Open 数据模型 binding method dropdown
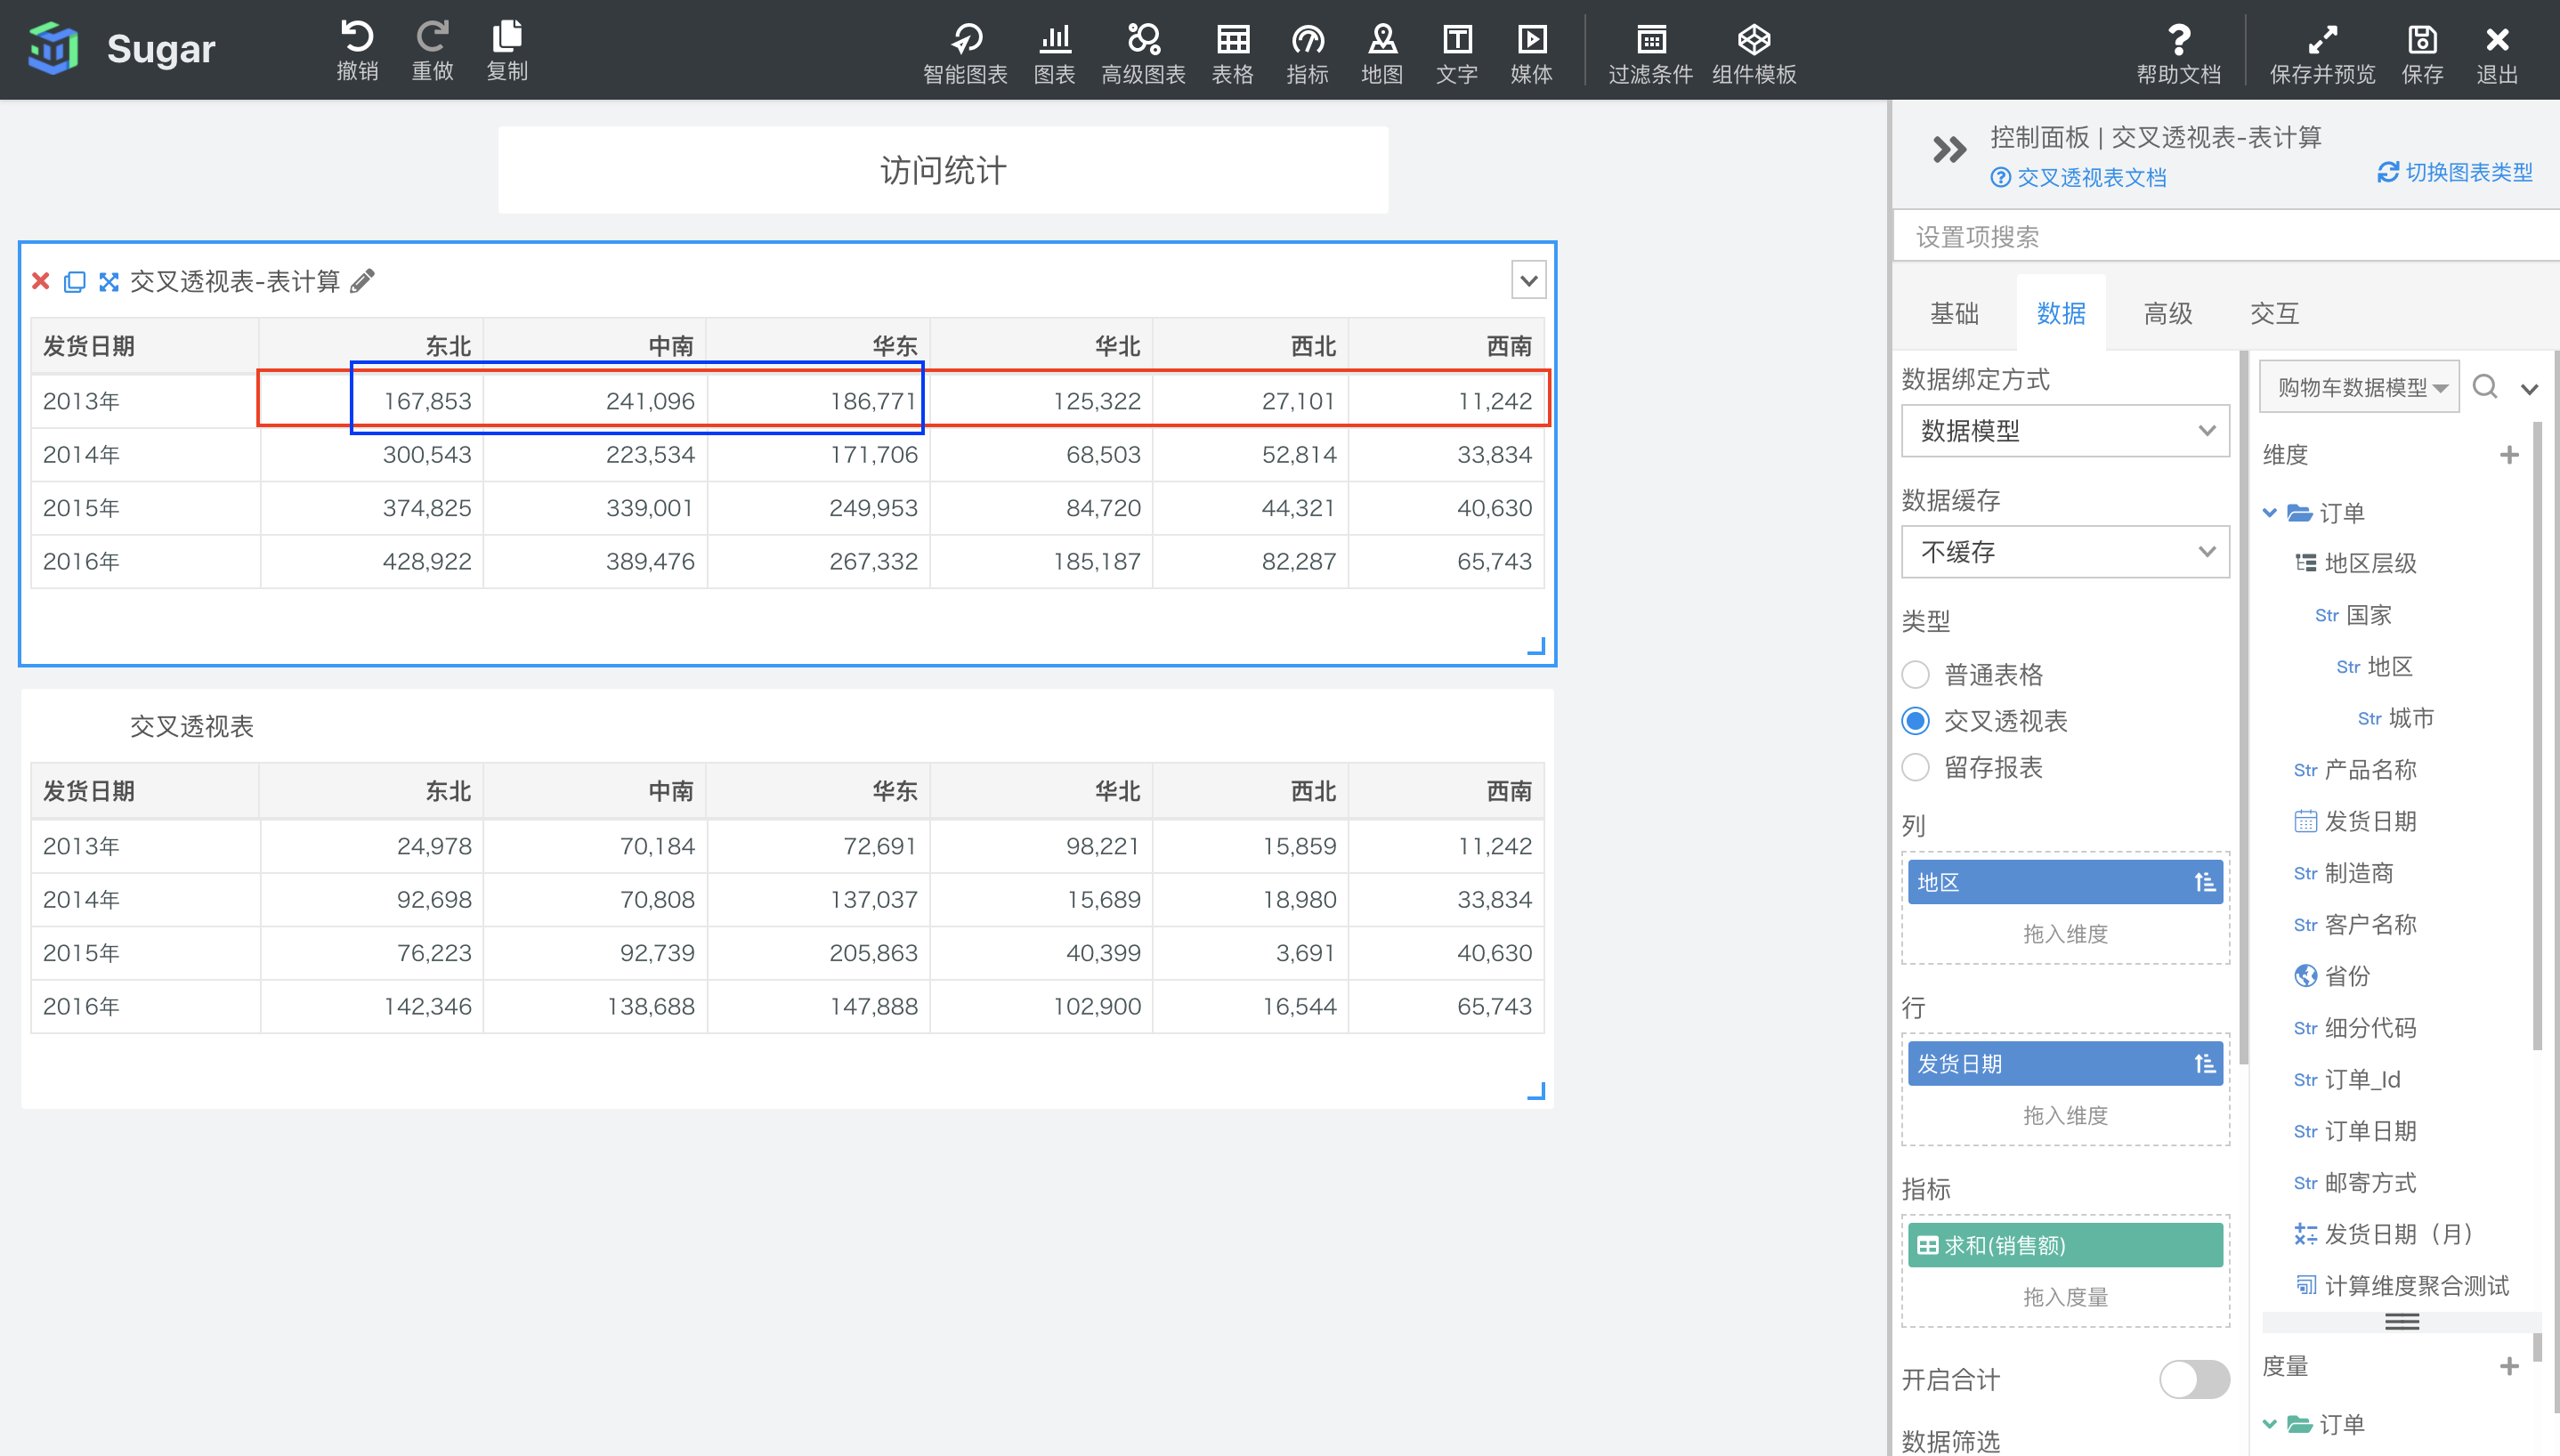Viewport: 2560px width, 1456px height. pyautogui.click(x=2065, y=431)
